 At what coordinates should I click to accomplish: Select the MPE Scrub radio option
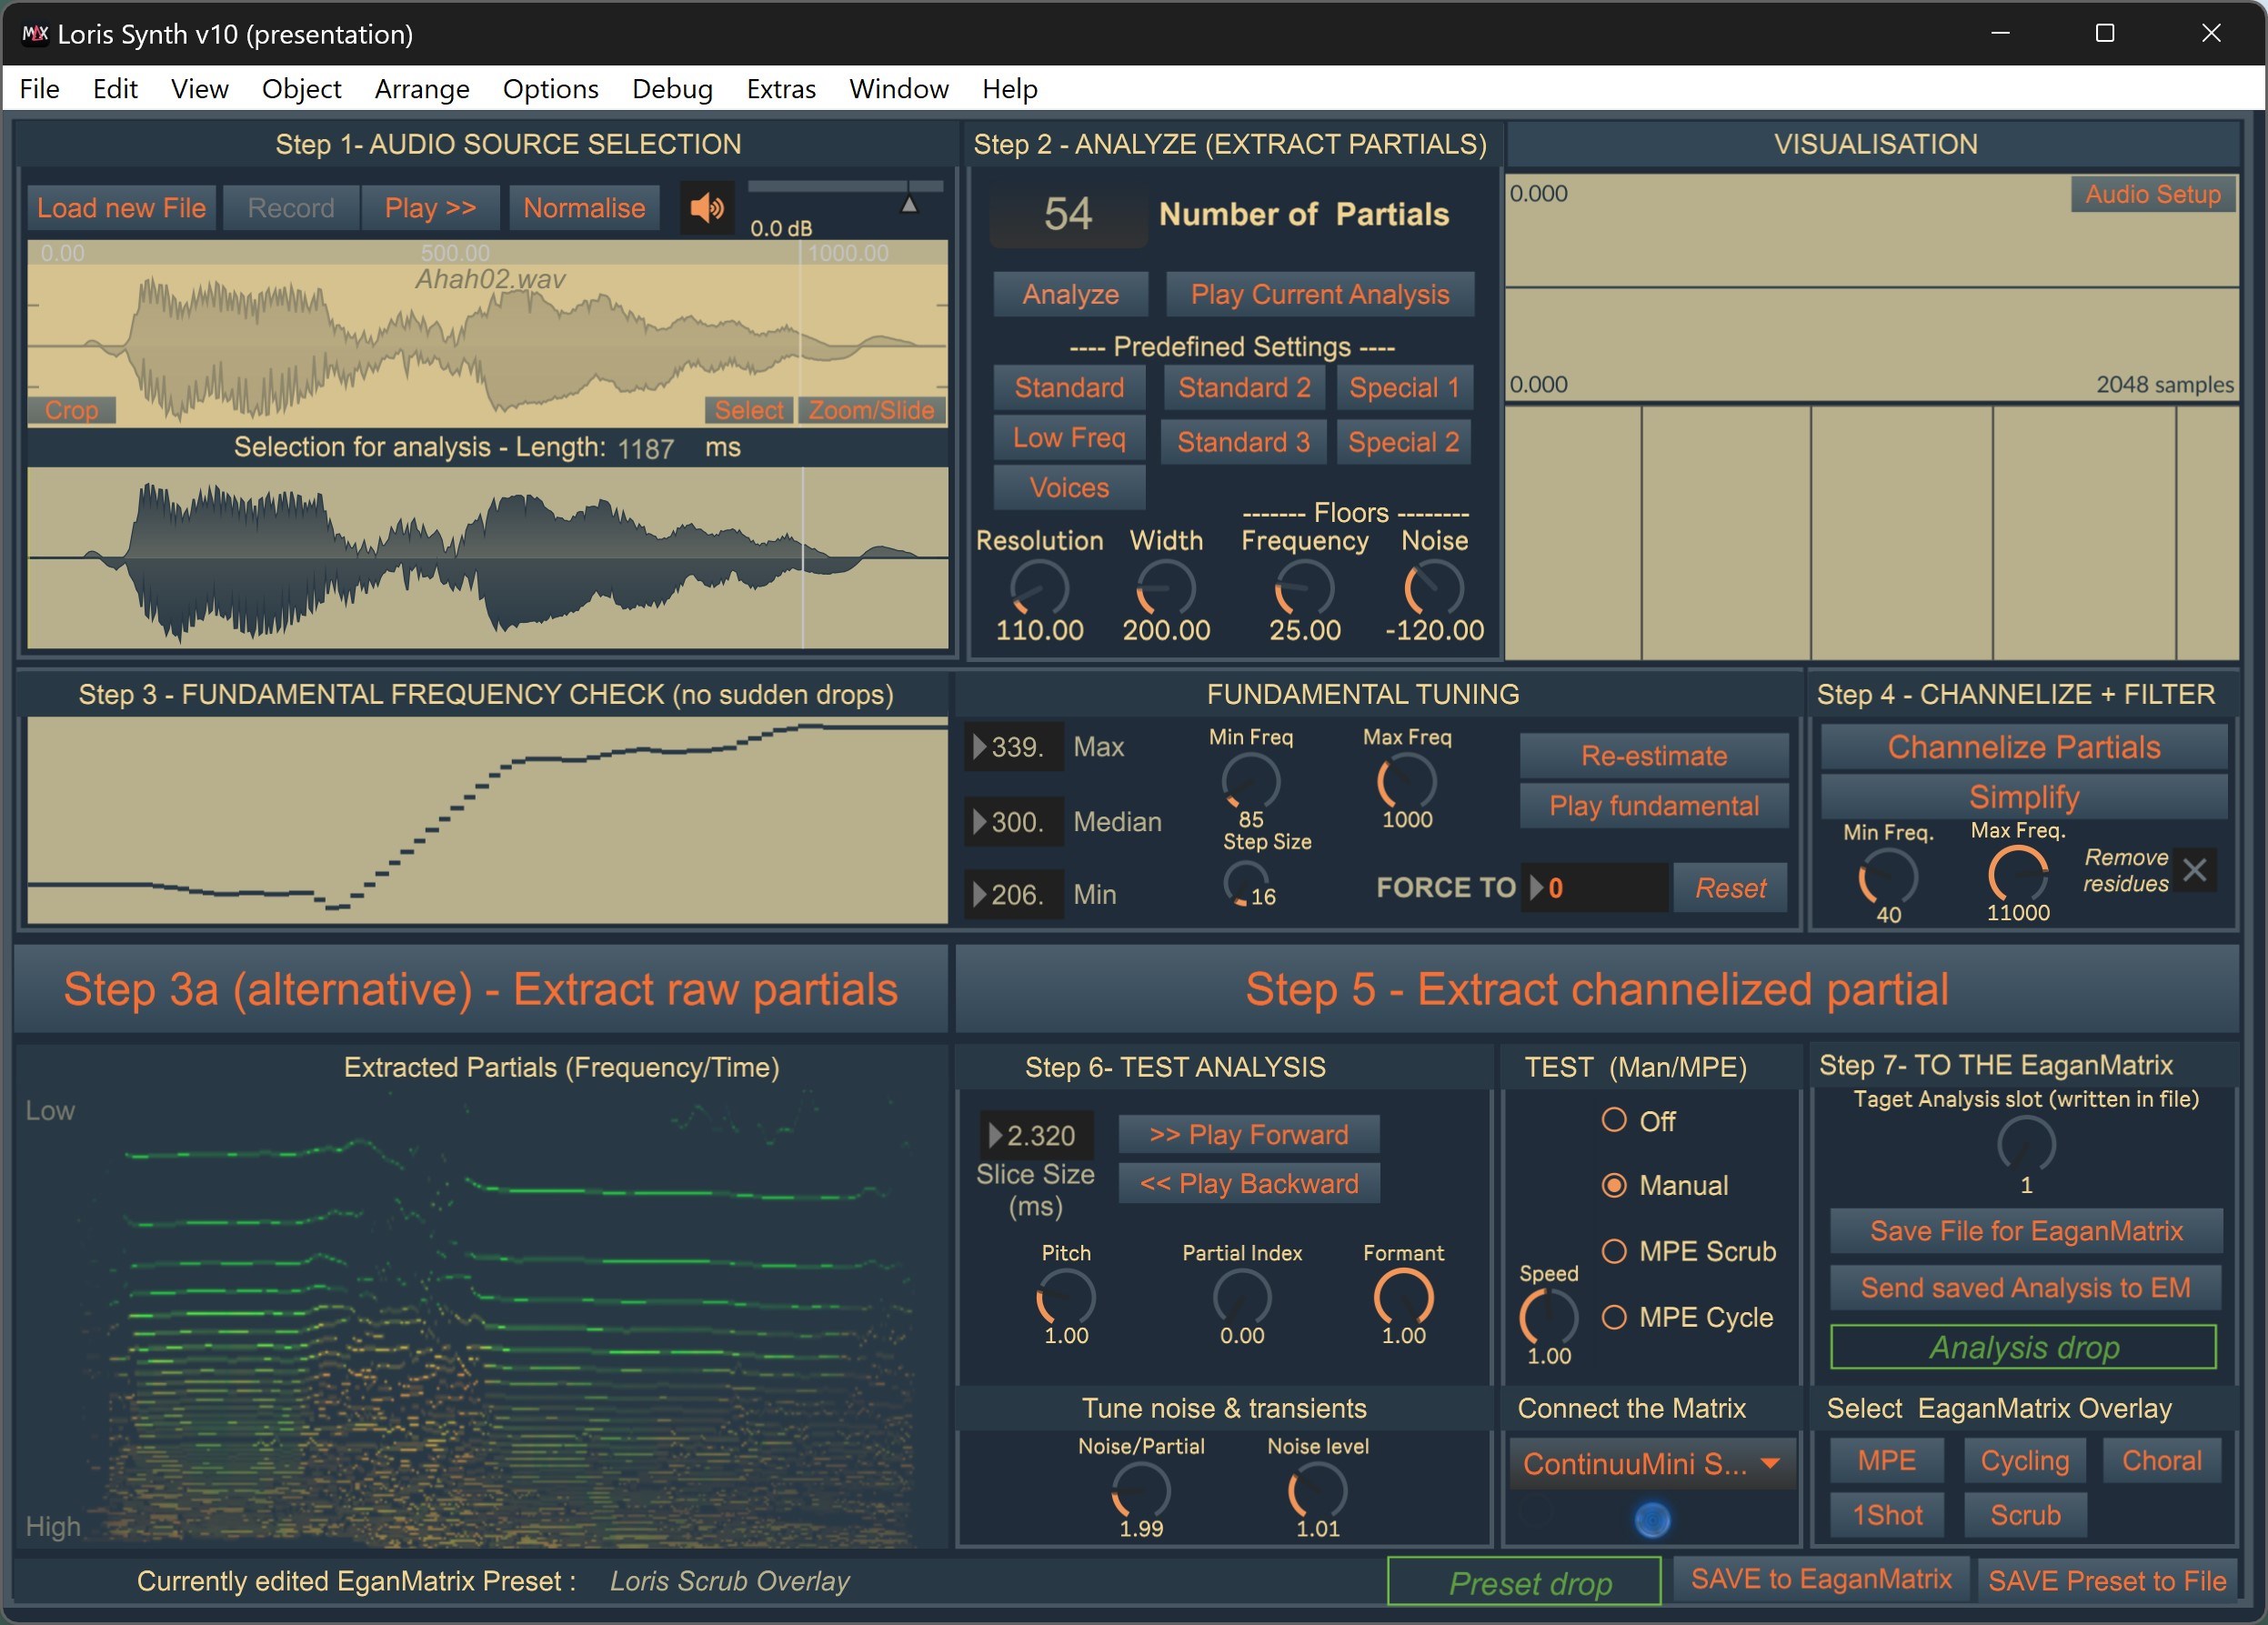click(1613, 1251)
